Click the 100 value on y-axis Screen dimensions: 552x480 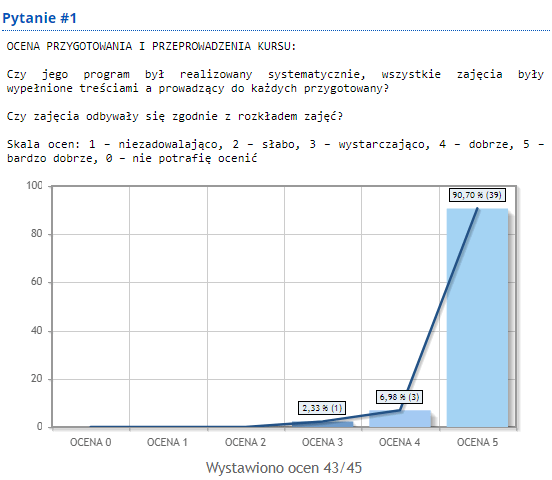pos(34,185)
